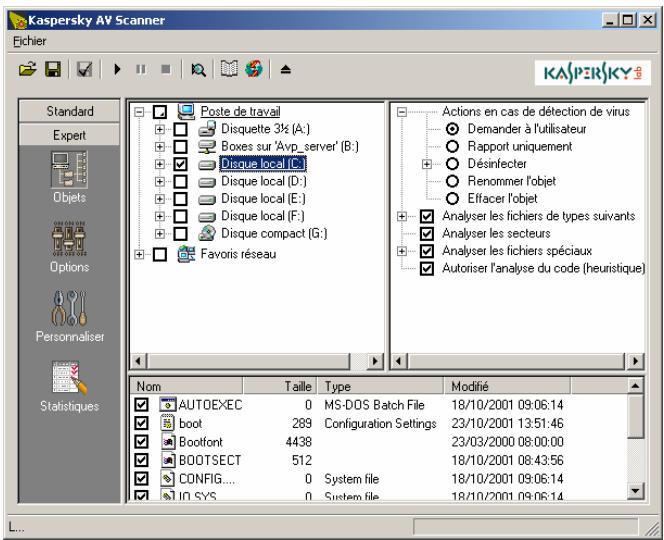Click the pause scan icon
The width and height of the screenshot is (664, 540).
click(141, 69)
